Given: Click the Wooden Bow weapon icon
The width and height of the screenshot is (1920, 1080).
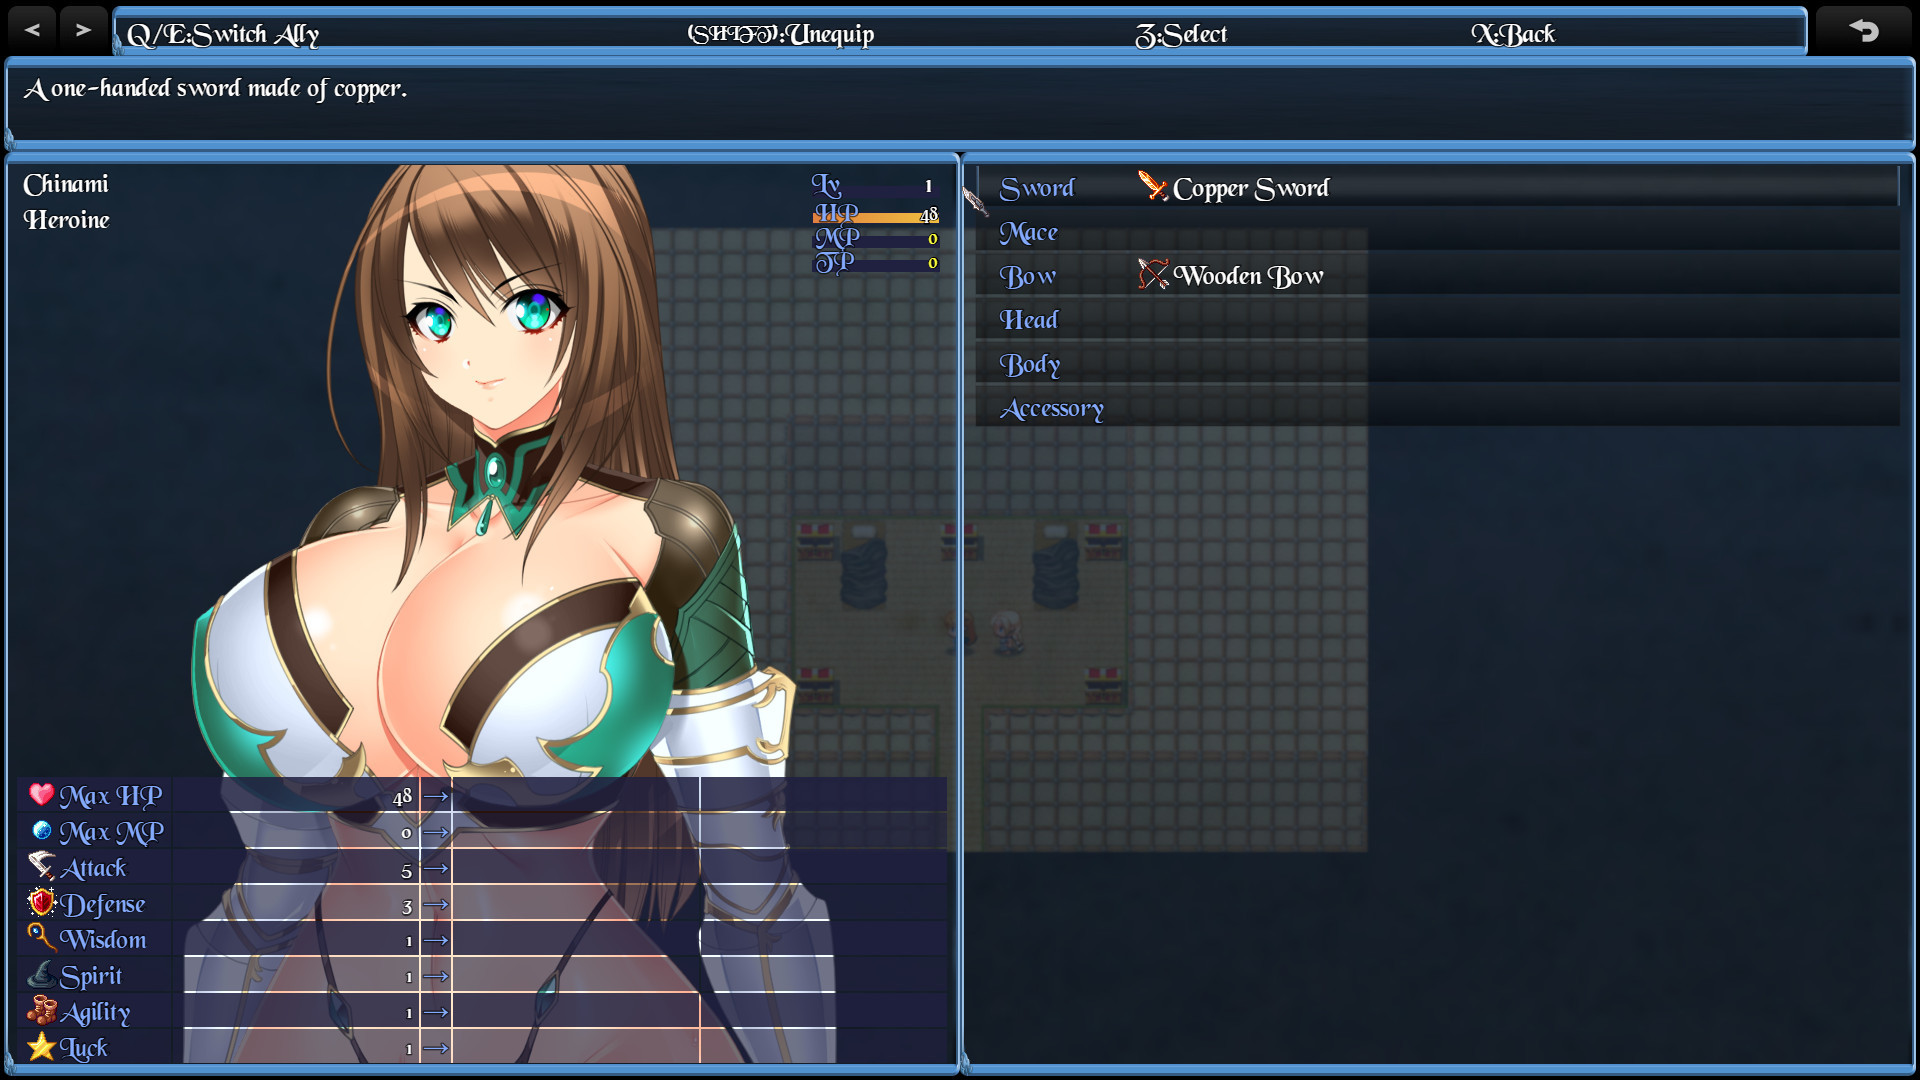Looking at the screenshot, I should tap(1153, 272).
